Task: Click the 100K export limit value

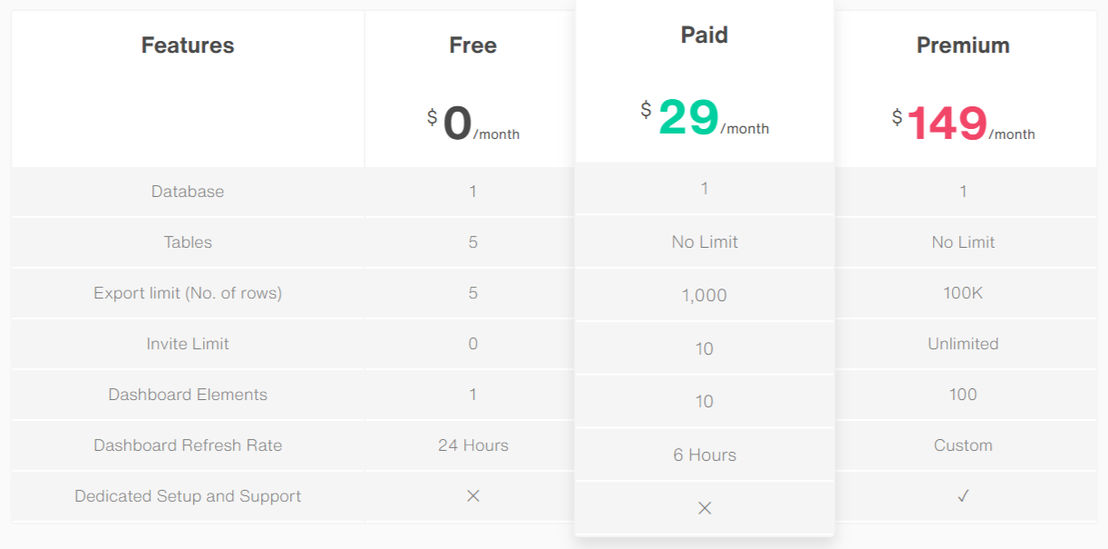Action: [x=962, y=293]
